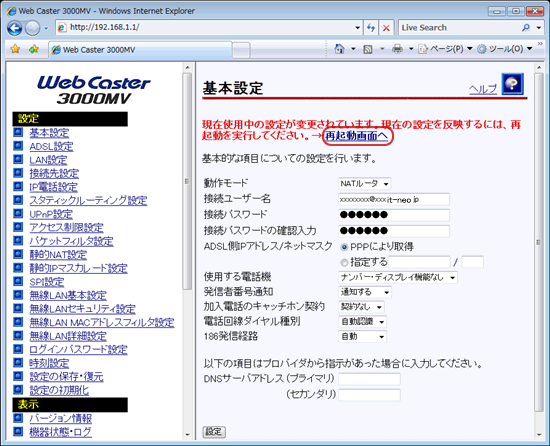Open the 無線LANセキュリティ設定 link

click(82, 309)
